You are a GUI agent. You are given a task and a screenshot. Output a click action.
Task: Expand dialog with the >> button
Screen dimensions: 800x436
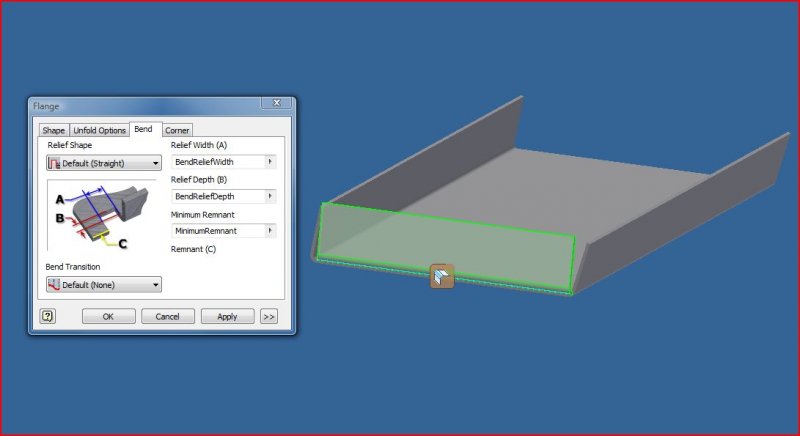click(268, 316)
